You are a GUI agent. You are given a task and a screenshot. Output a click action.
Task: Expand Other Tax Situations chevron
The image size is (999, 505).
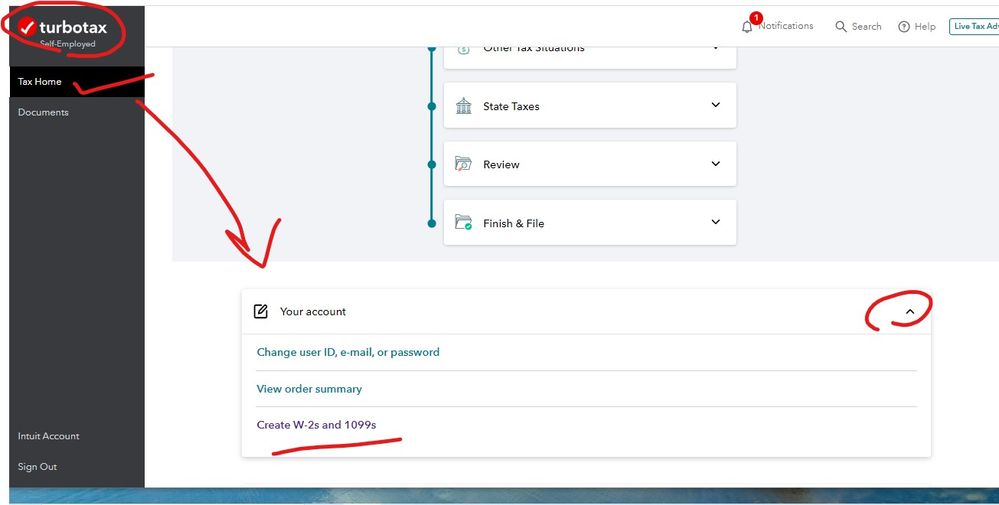point(715,48)
